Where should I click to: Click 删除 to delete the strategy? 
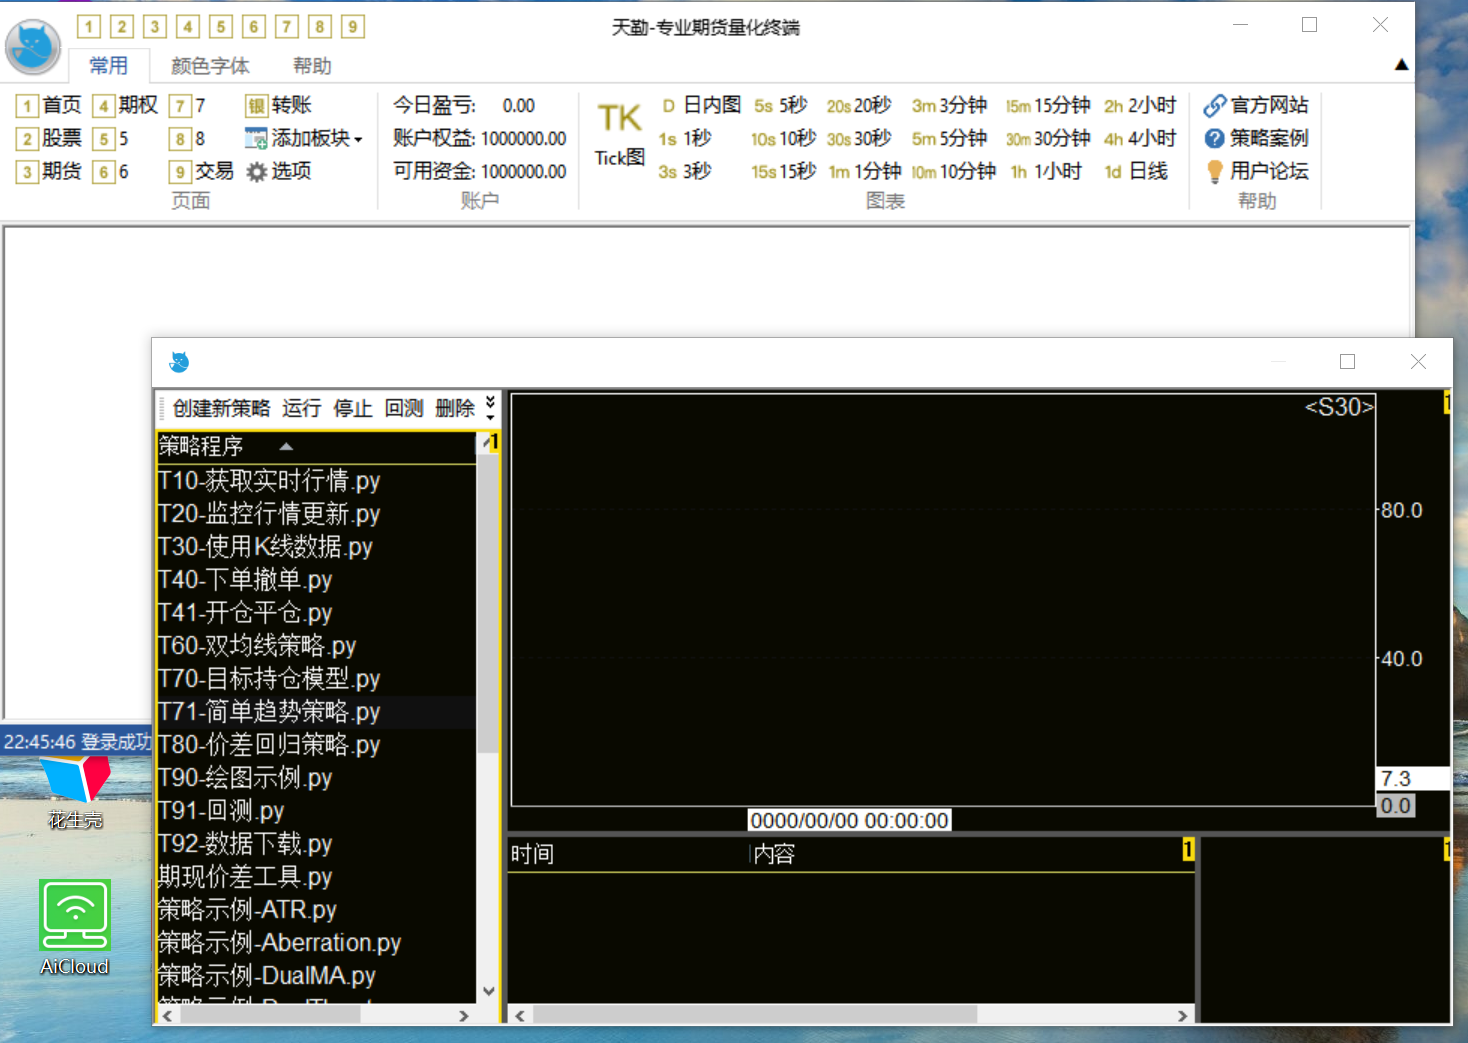[x=455, y=408]
